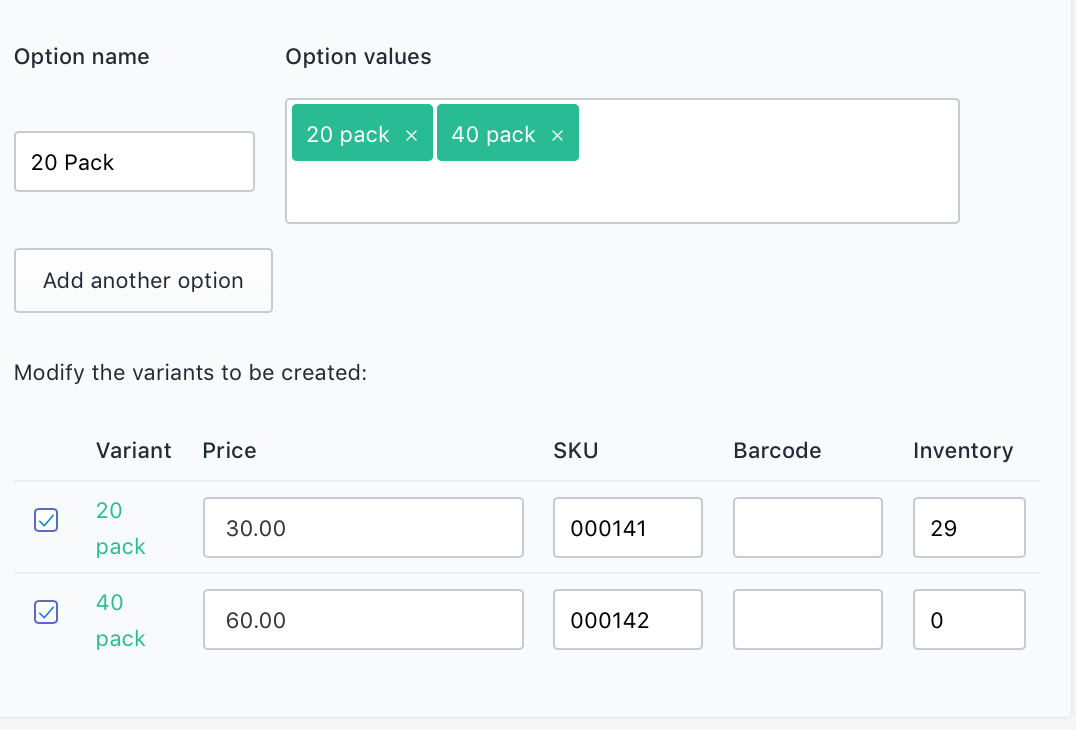Click the SKU field containing 000141
Image resolution: width=1076 pixels, height=730 pixels.
click(x=628, y=528)
